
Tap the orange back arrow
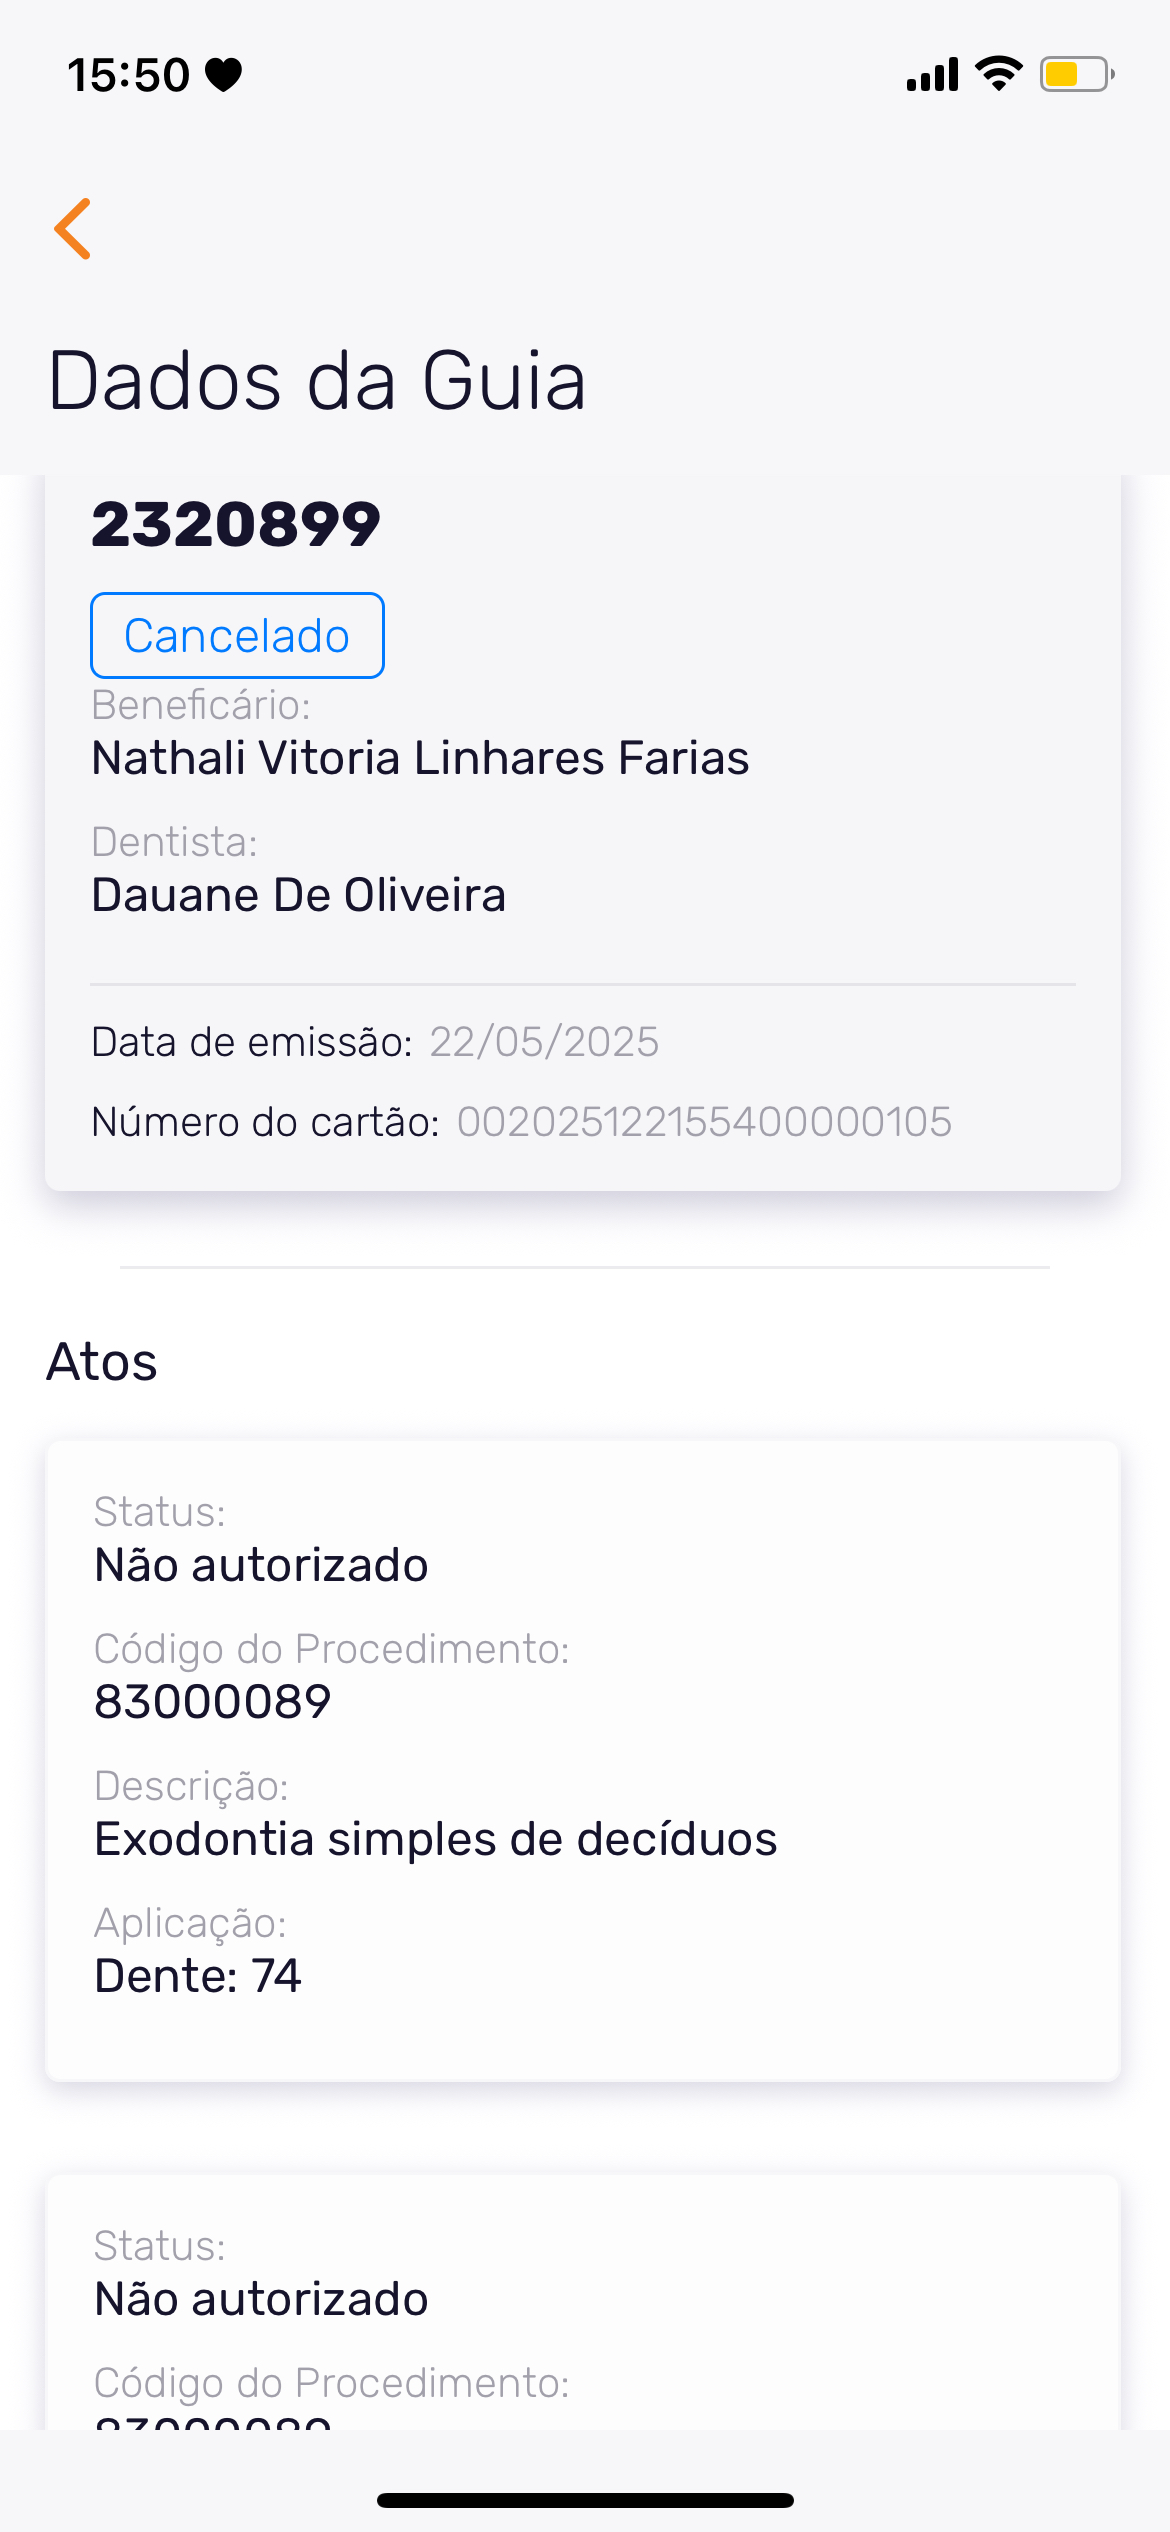coord(73,229)
